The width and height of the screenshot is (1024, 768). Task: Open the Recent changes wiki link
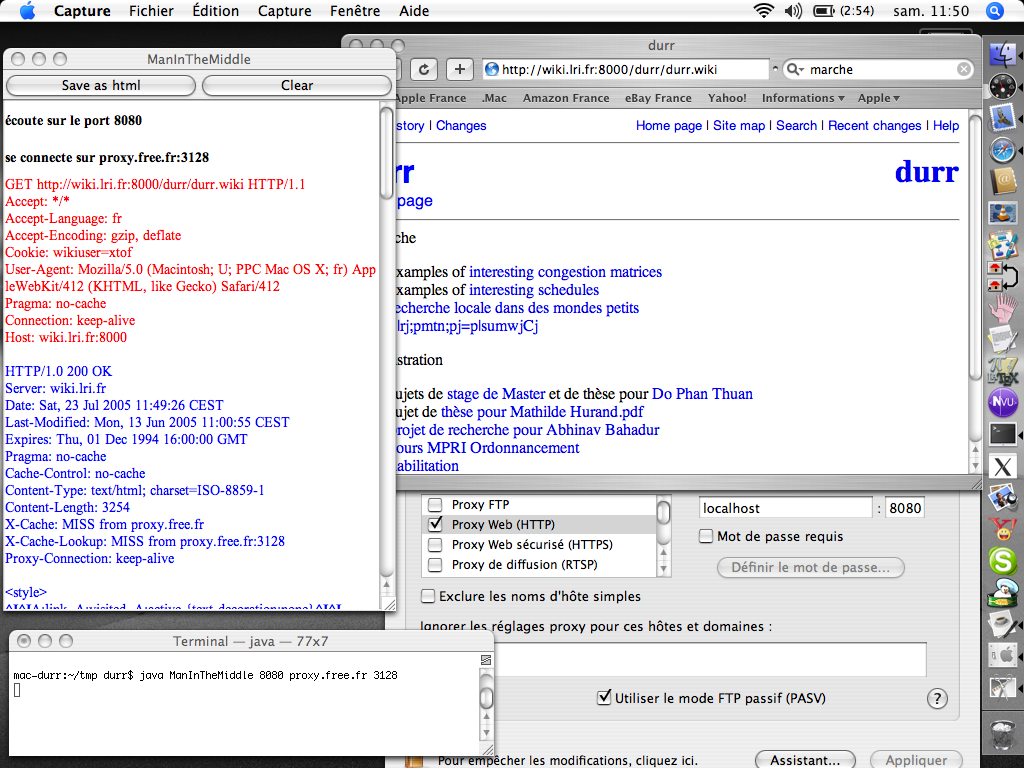pyautogui.click(x=874, y=126)
